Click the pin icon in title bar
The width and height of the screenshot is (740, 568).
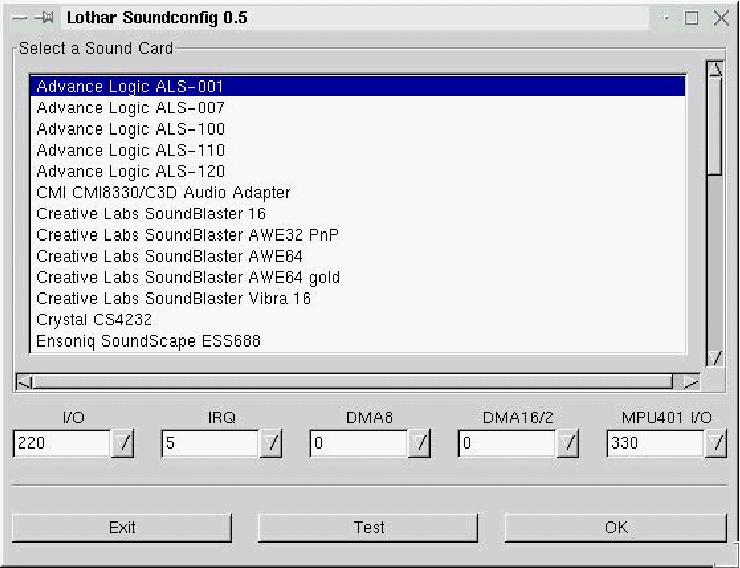click(45, 18)
